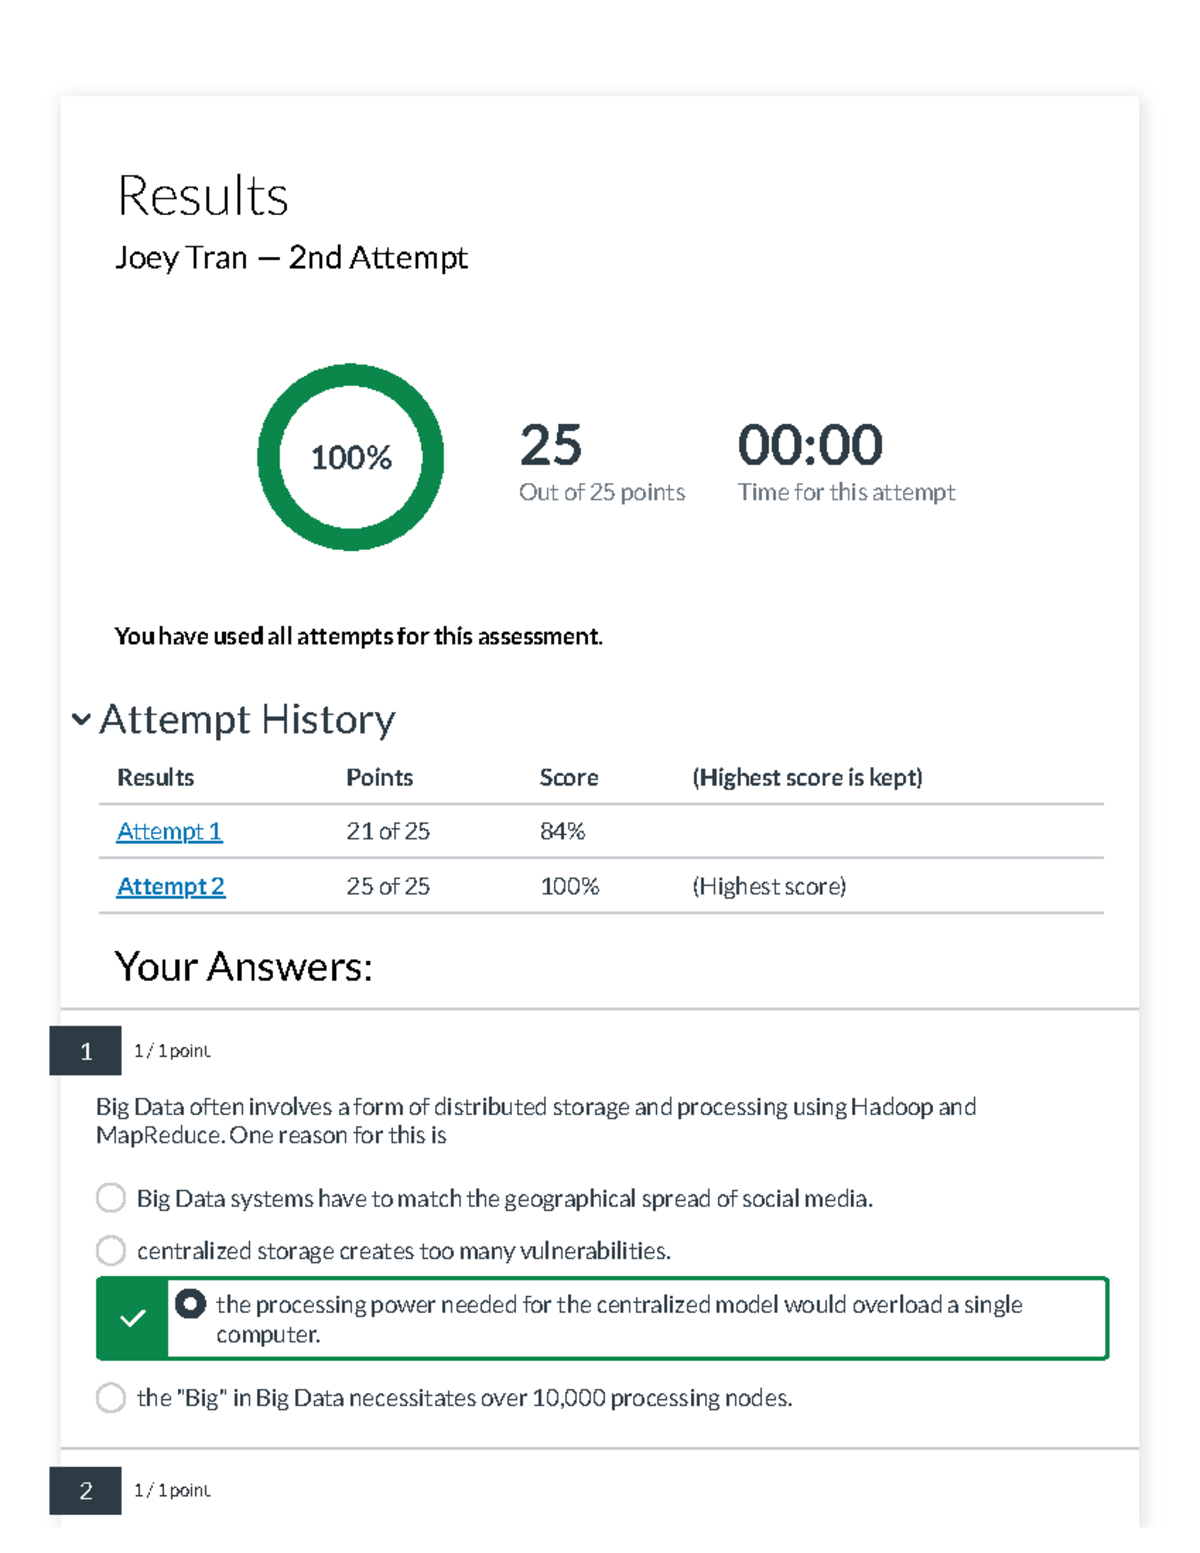Select the "over 10,000 processing nodes" radio button
1200x1553 pixels.
[111, 1397]
